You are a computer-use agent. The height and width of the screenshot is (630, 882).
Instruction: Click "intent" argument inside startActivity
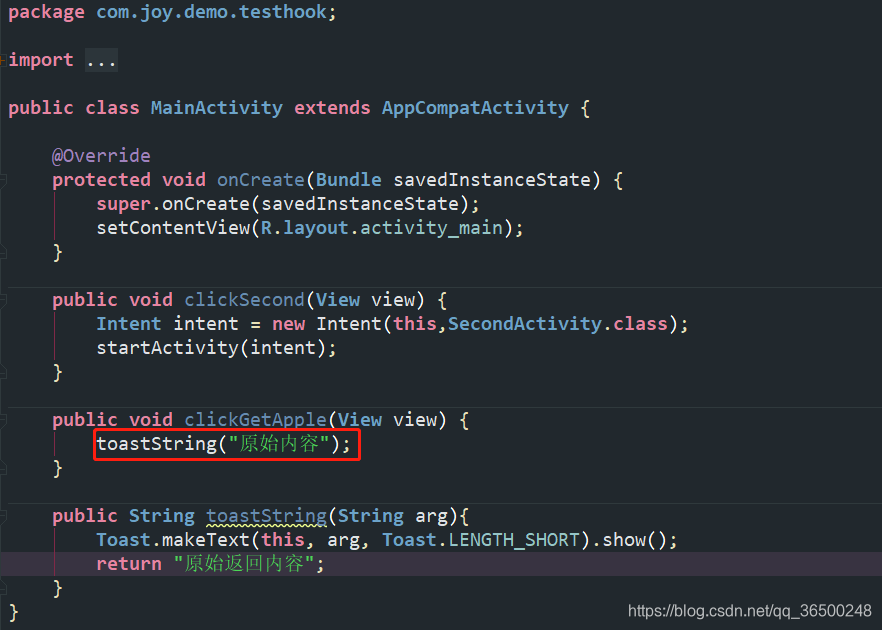pyautogui.click(x=283, y=348)
